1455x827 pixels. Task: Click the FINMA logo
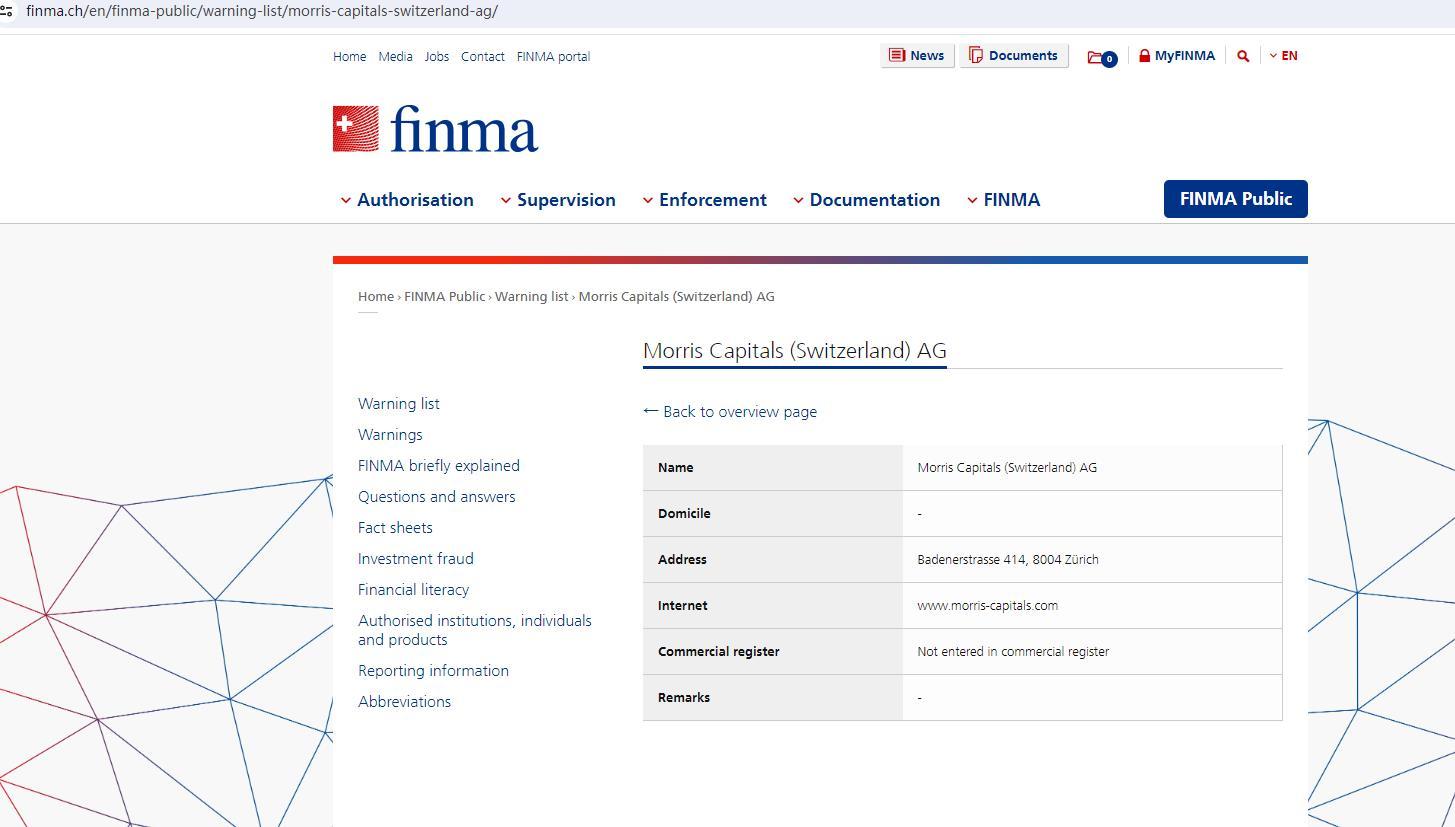[435, 130]
